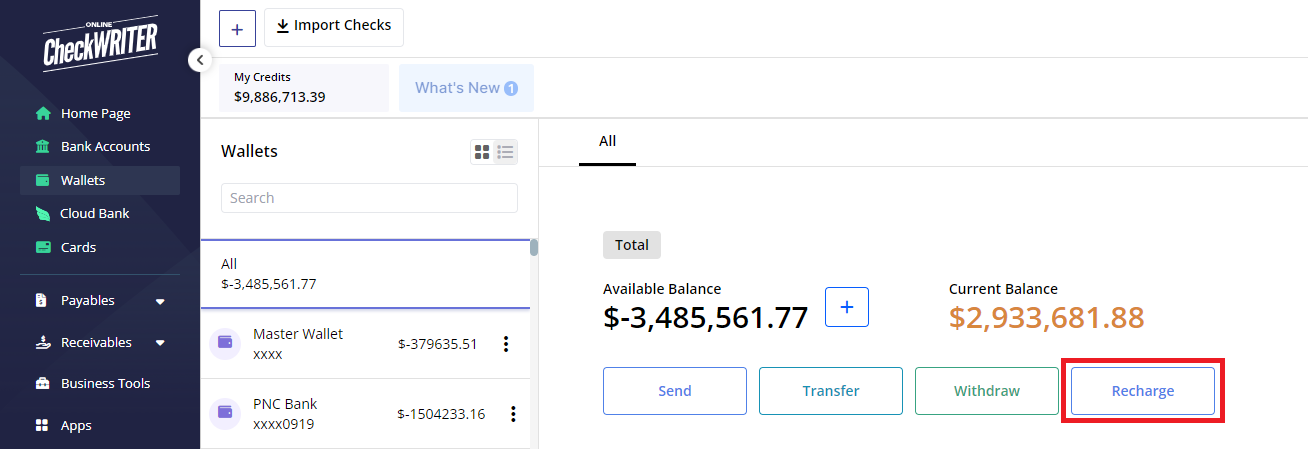Click the Withdraw button
Viewport: 1308px width, 449px height.
[x=987, y=391]
